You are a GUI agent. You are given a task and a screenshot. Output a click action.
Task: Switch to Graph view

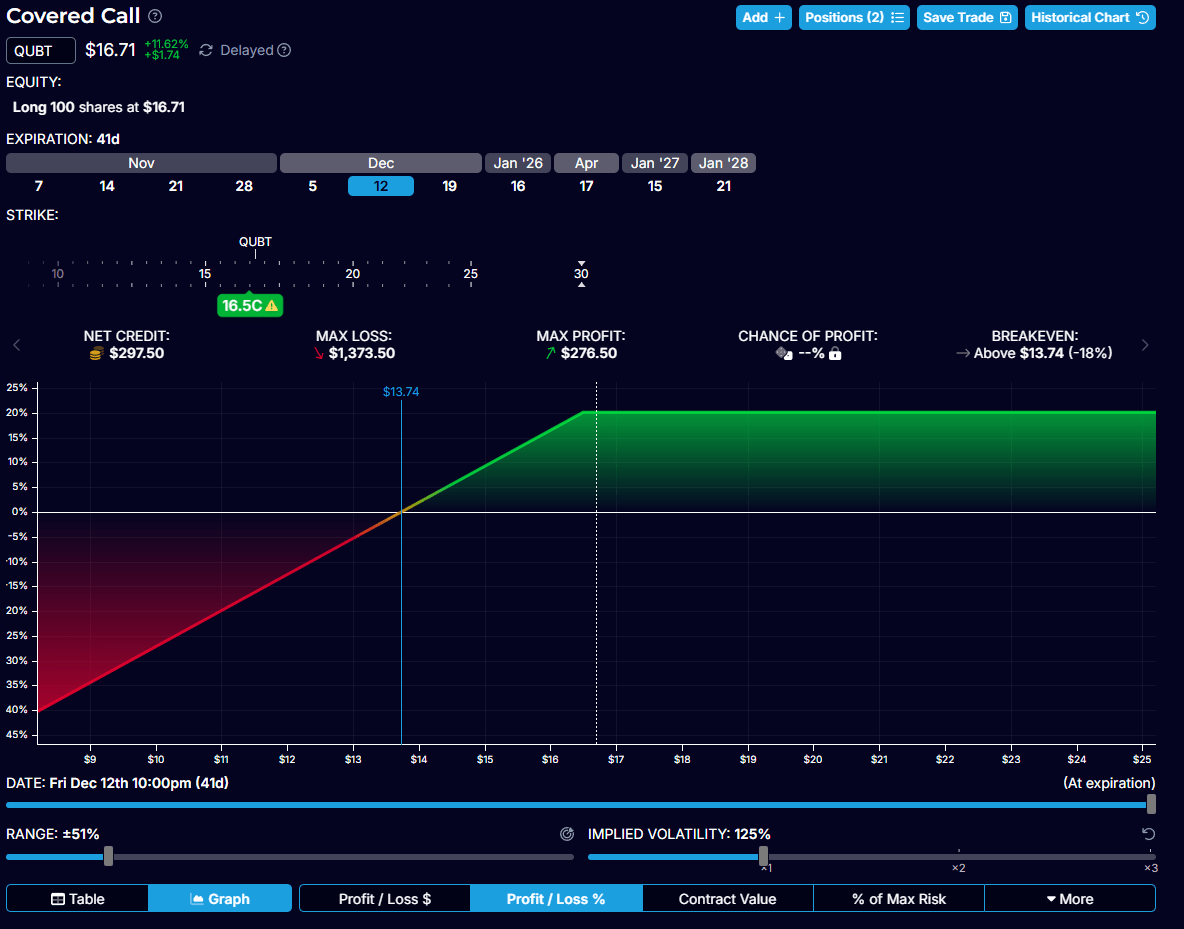tap(220, 899)
